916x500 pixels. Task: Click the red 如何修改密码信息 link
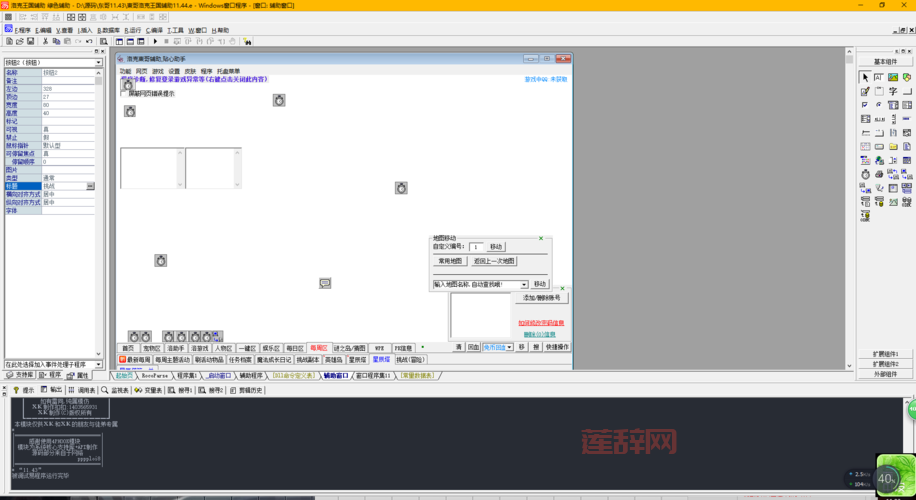coord(541,323)
